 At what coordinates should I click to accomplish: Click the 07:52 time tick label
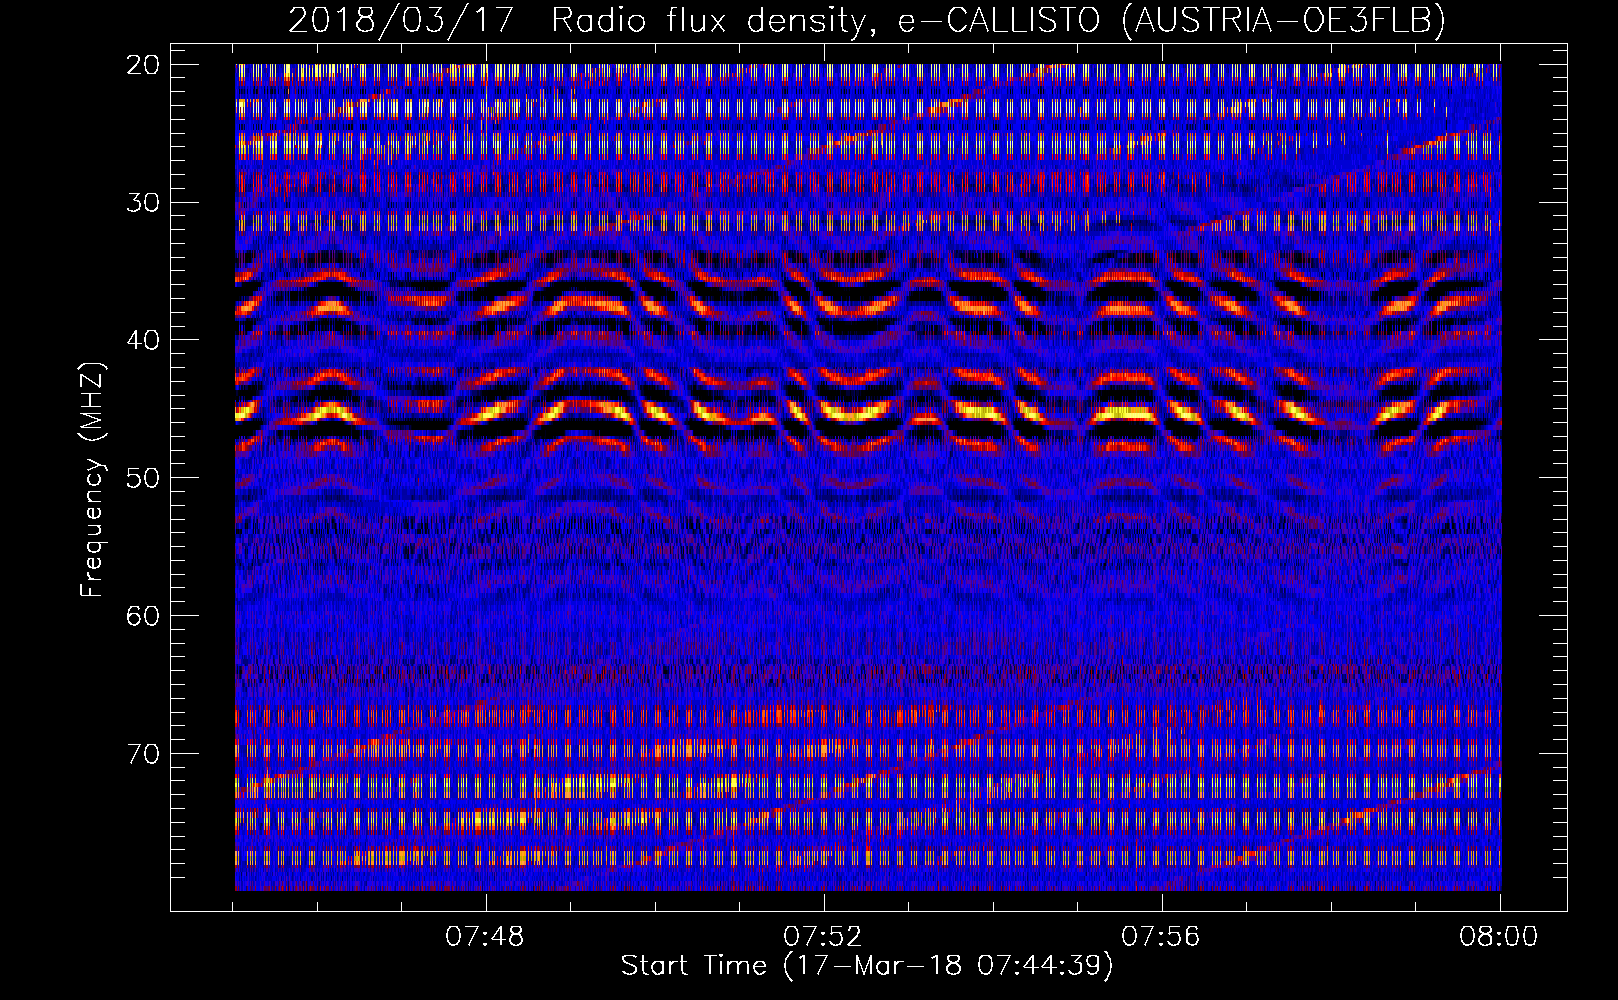click(823, 937)
